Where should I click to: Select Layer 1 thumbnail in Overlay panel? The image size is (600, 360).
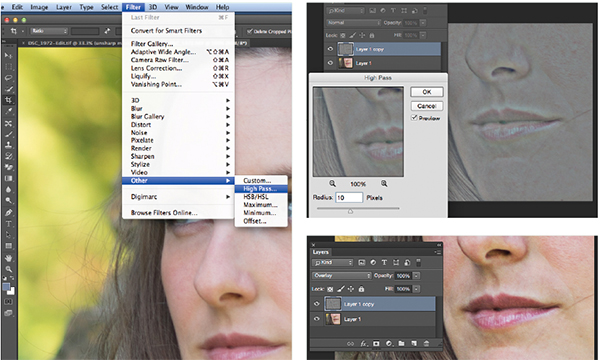point(333,319)
